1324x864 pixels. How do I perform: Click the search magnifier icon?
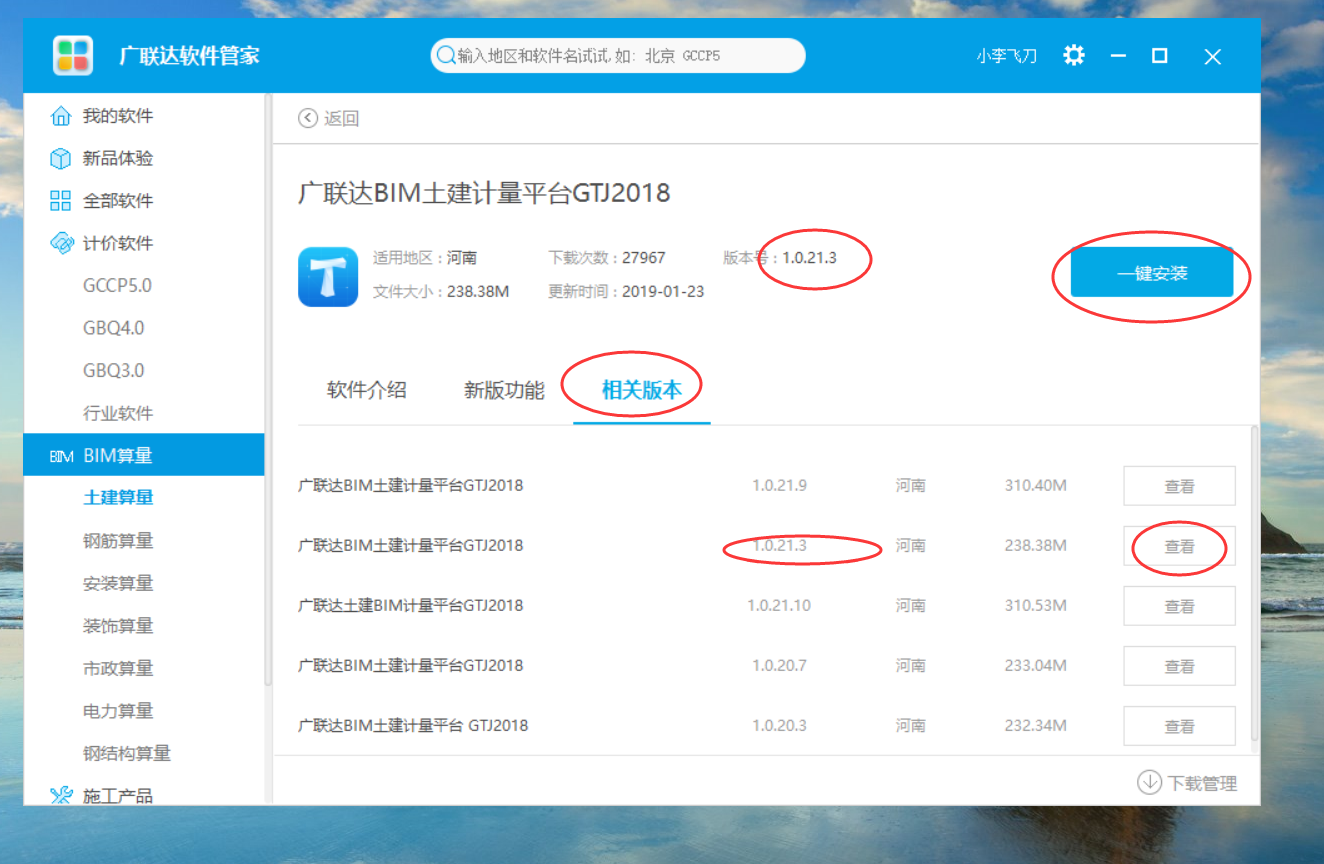(445, 56)
